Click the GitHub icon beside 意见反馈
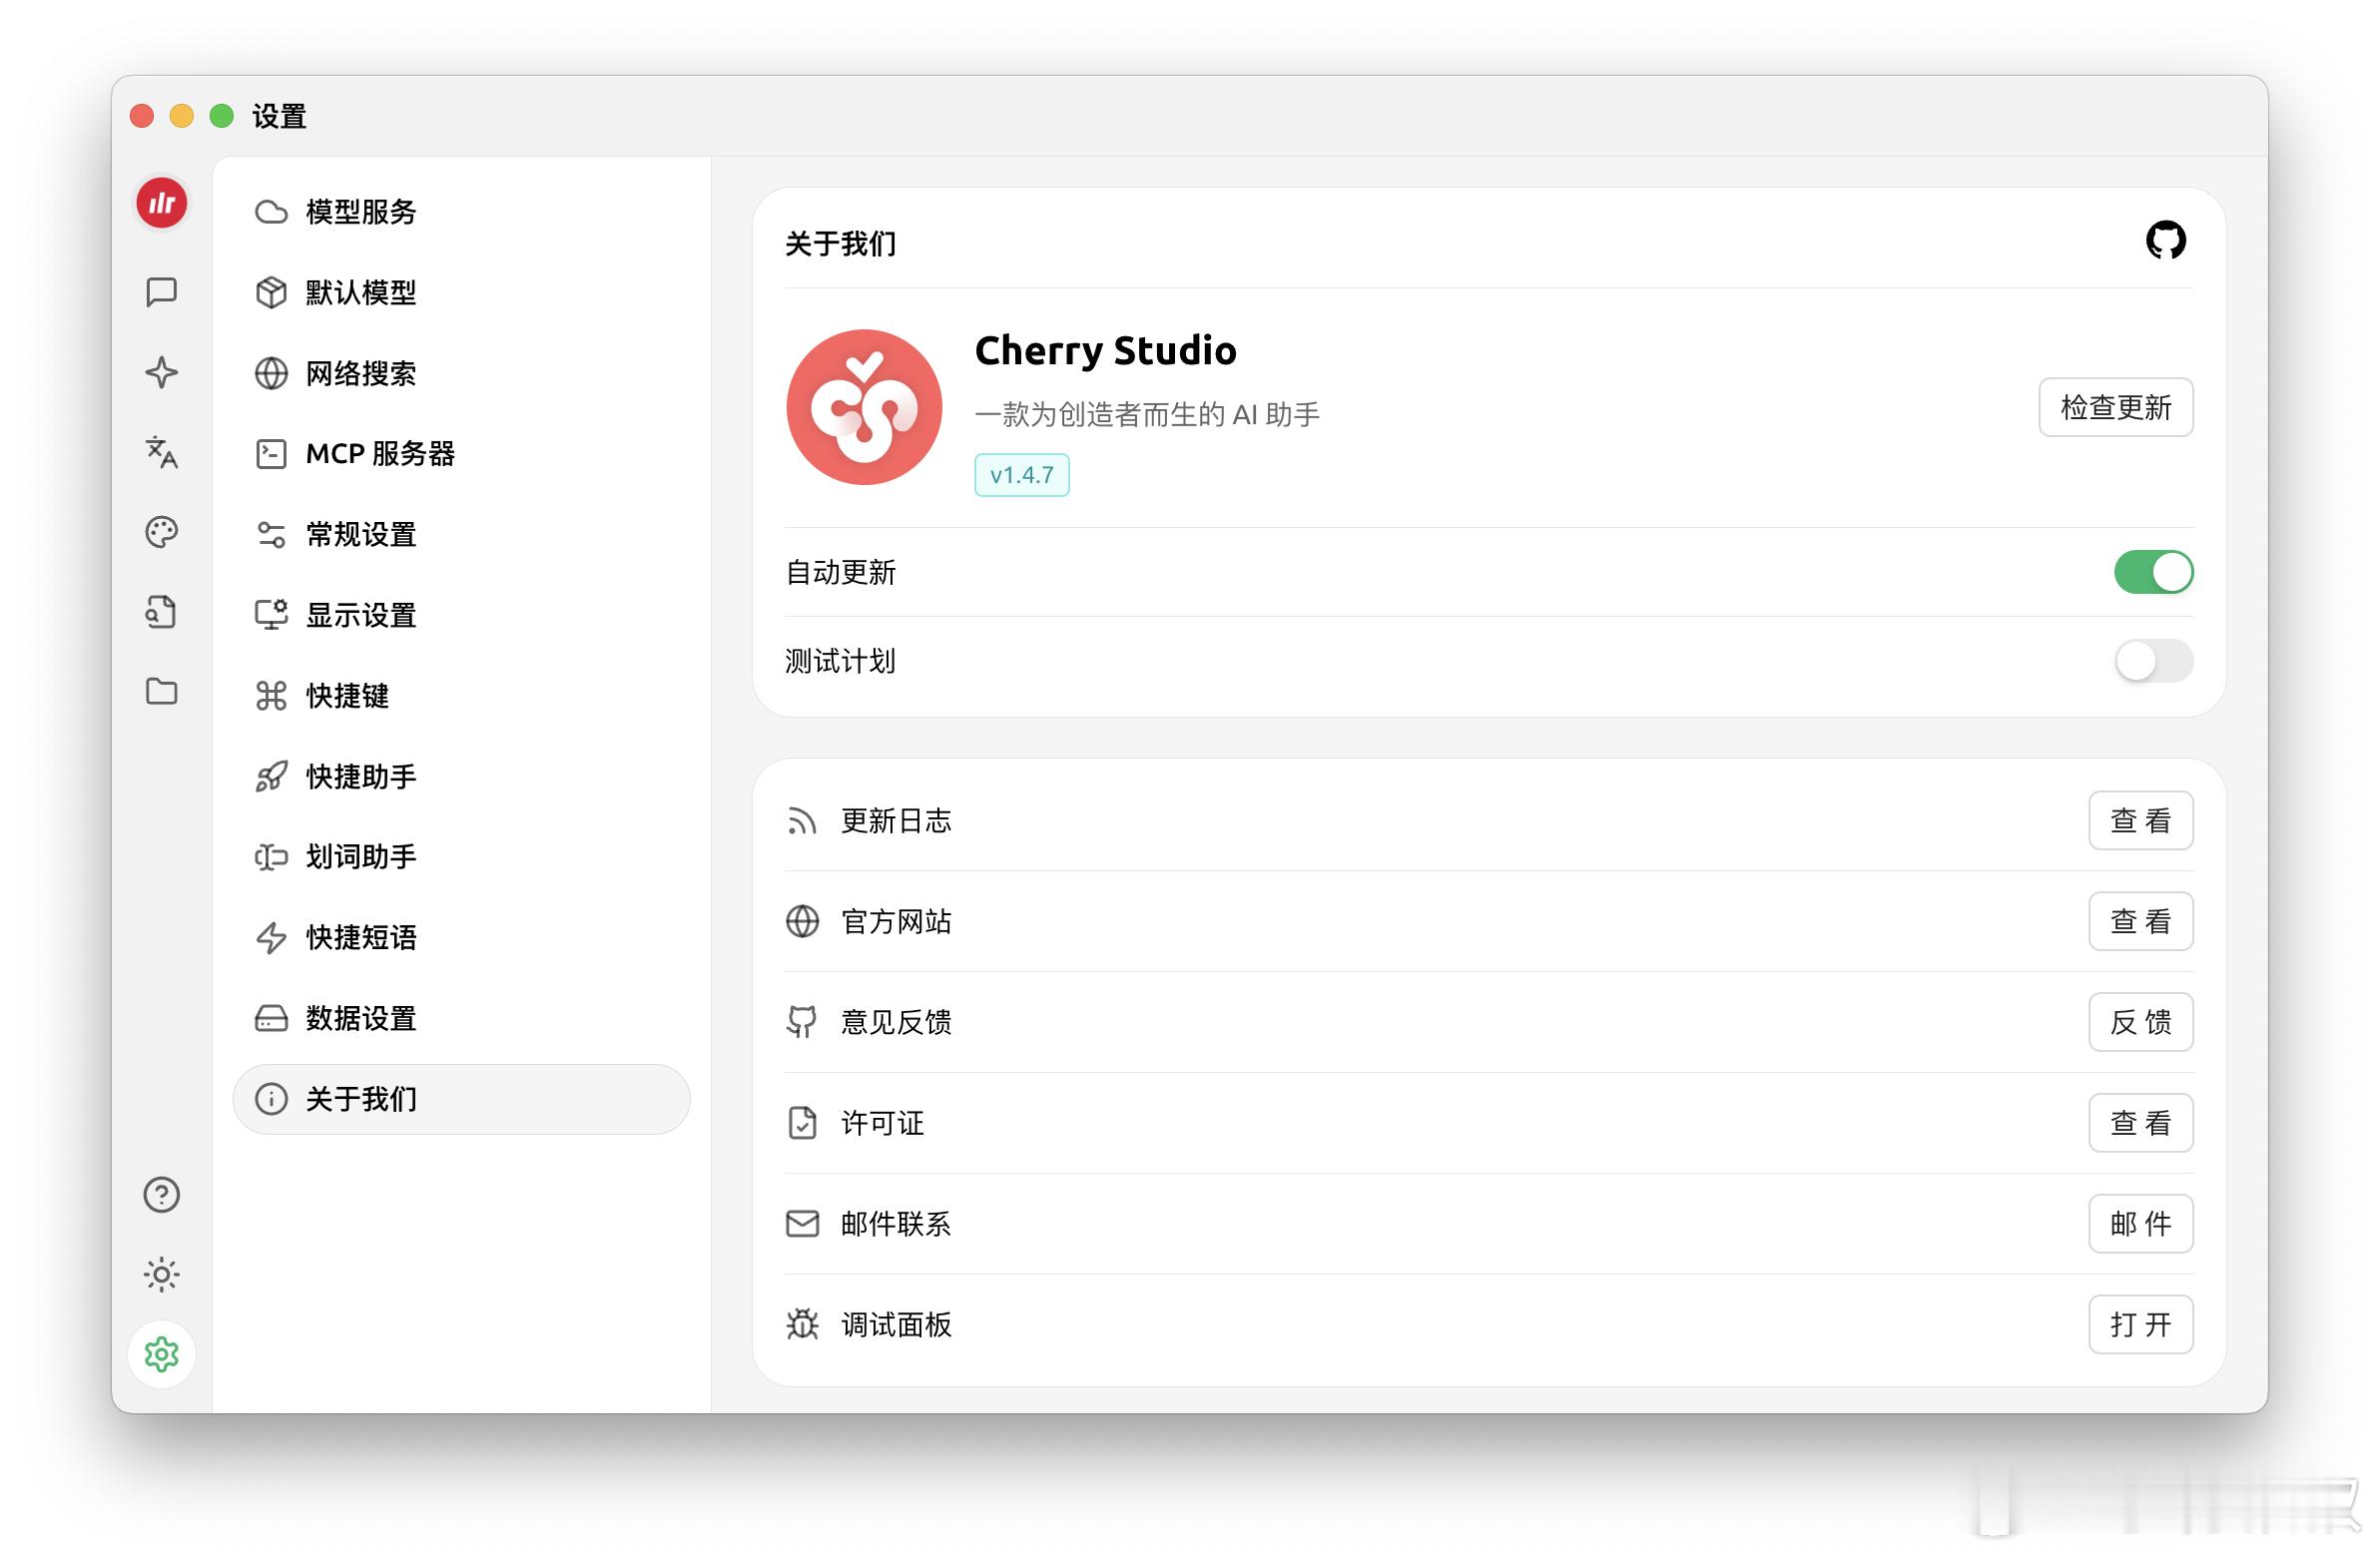The height and width of the screenshot is (1561, 2380). coord(802,1022)
